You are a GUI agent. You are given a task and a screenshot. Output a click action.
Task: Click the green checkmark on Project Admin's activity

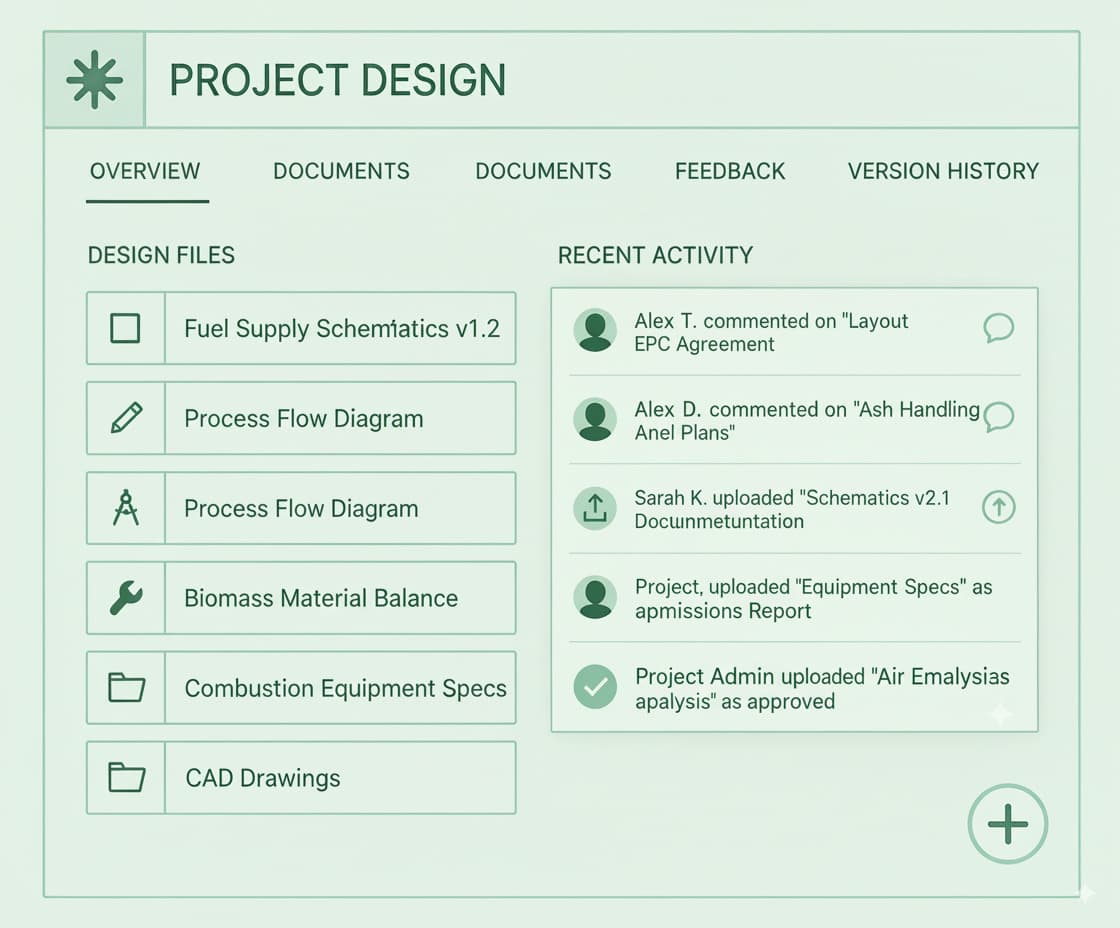pos(595,687)
